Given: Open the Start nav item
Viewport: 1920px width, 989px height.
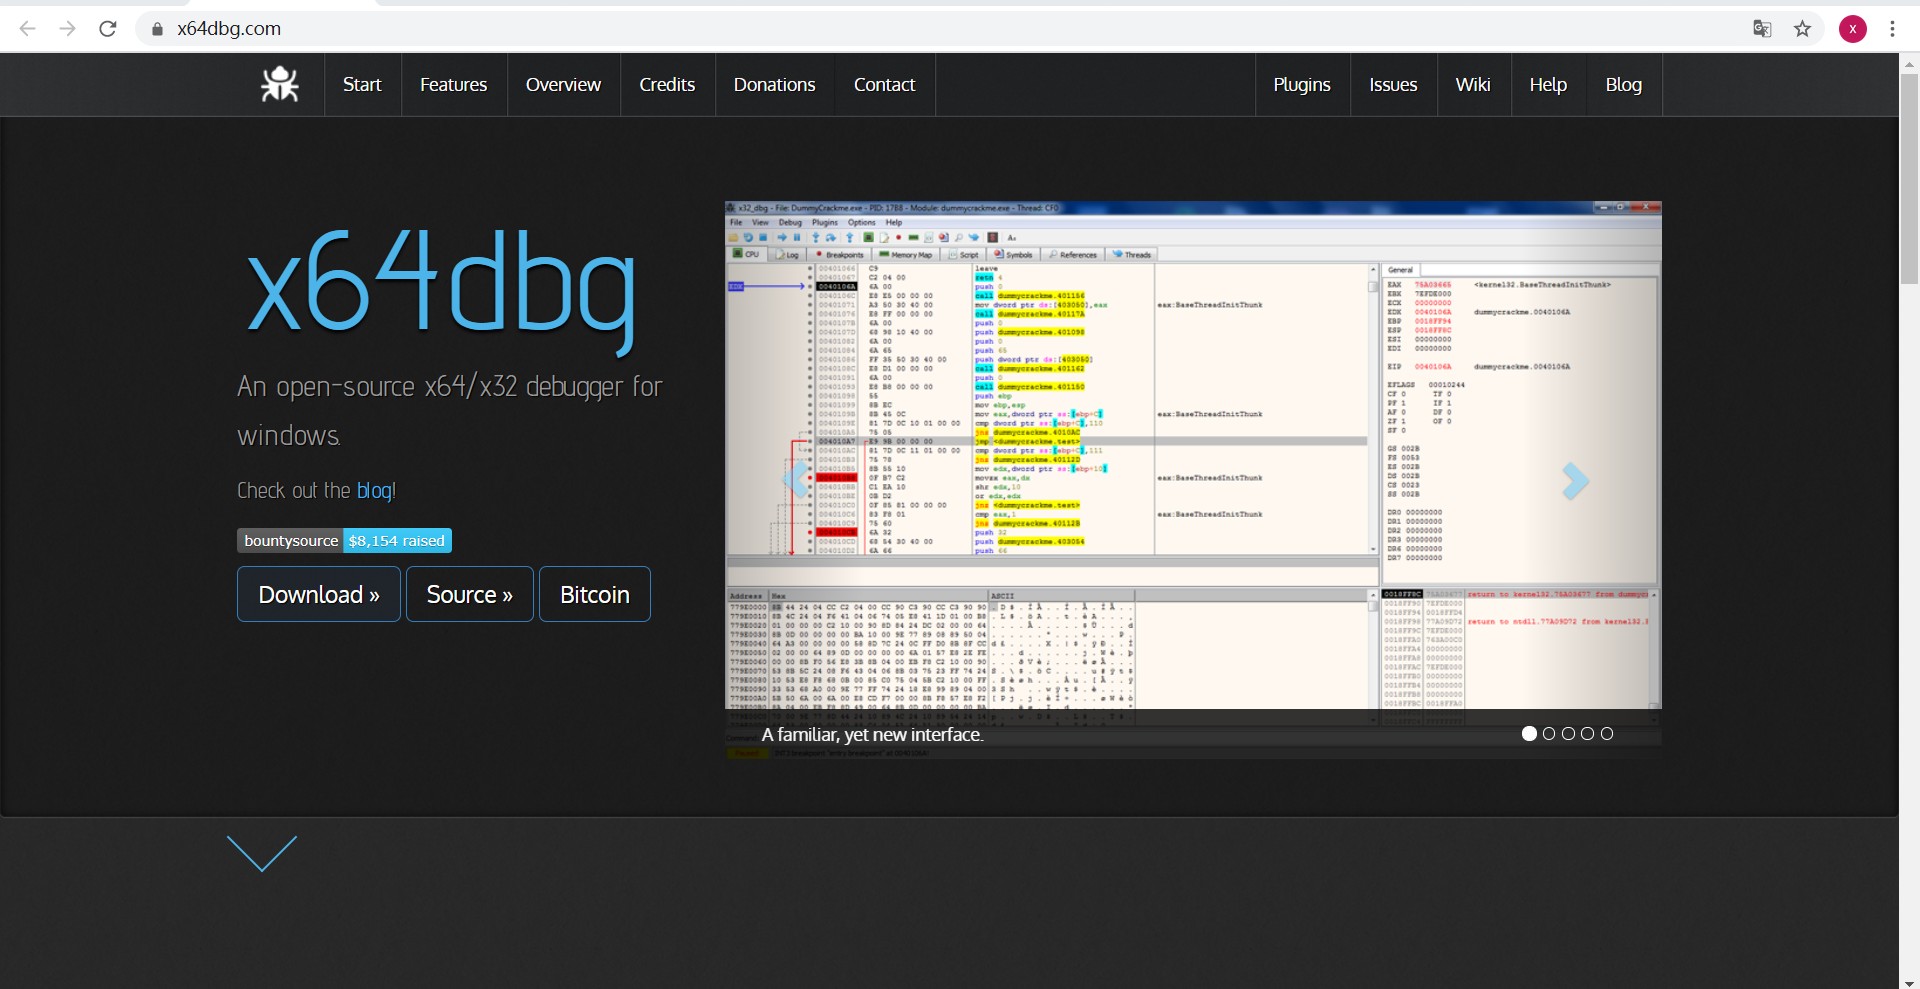Looking at the screenshot, I should point(362,85).
